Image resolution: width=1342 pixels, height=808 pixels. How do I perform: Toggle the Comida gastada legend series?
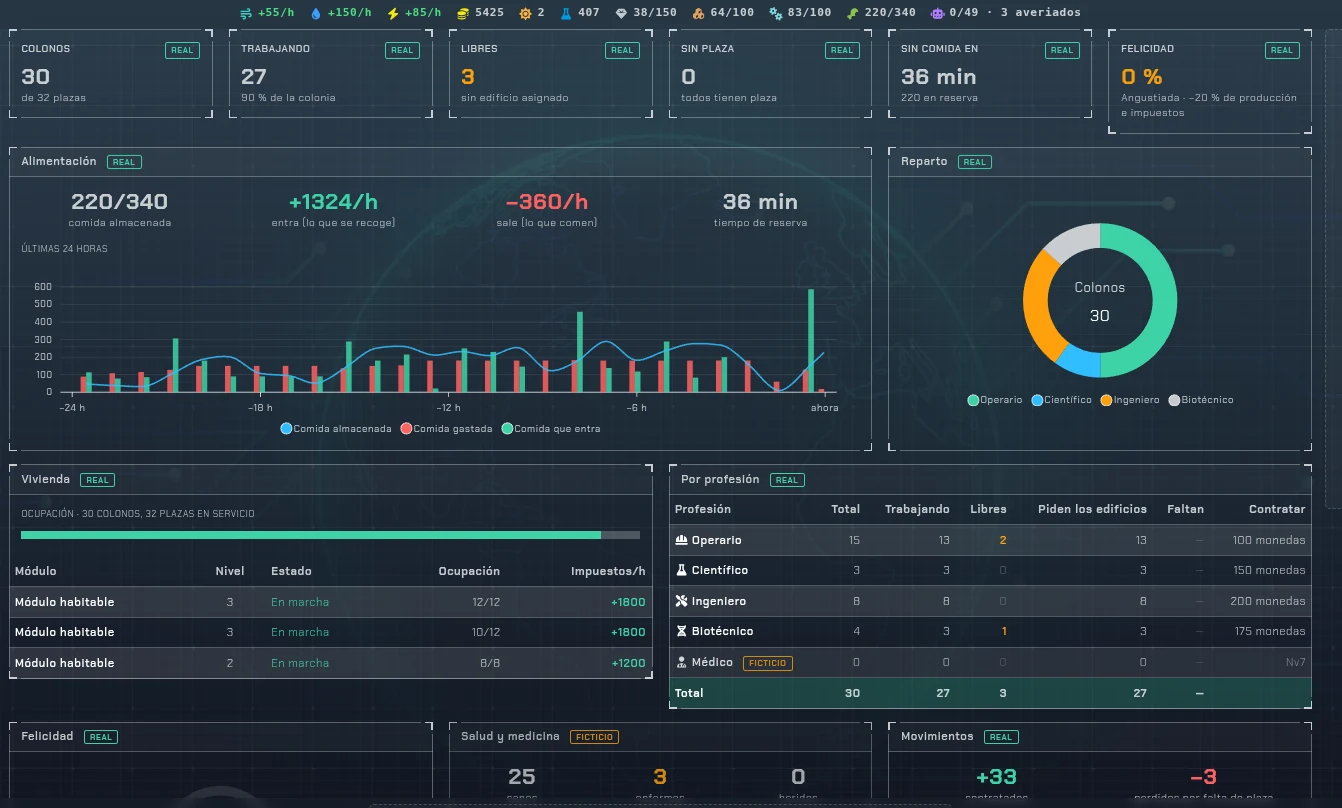tap(446, 429)
